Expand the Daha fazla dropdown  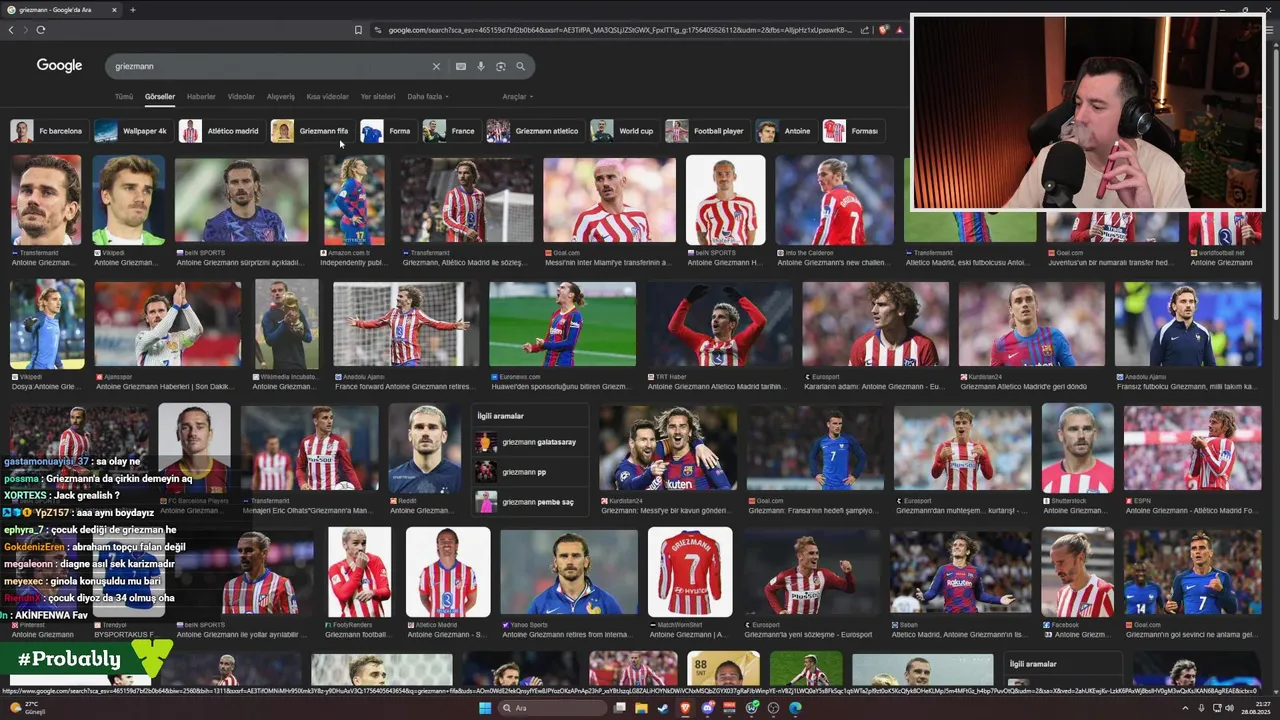point(428,97)
